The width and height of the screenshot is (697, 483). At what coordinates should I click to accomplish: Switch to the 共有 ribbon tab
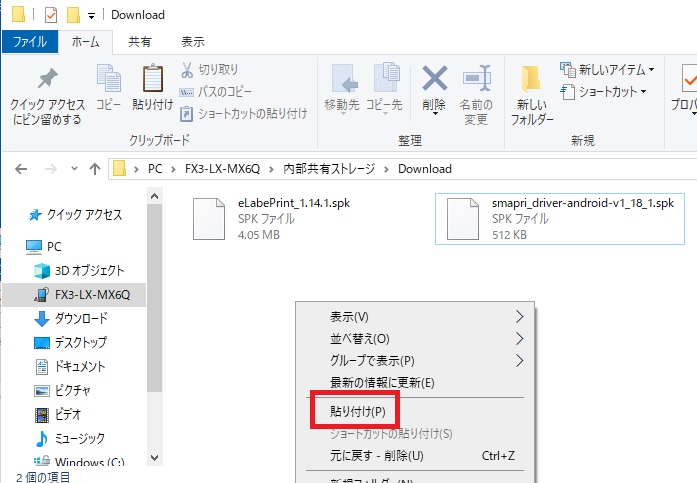click(140, 42)
